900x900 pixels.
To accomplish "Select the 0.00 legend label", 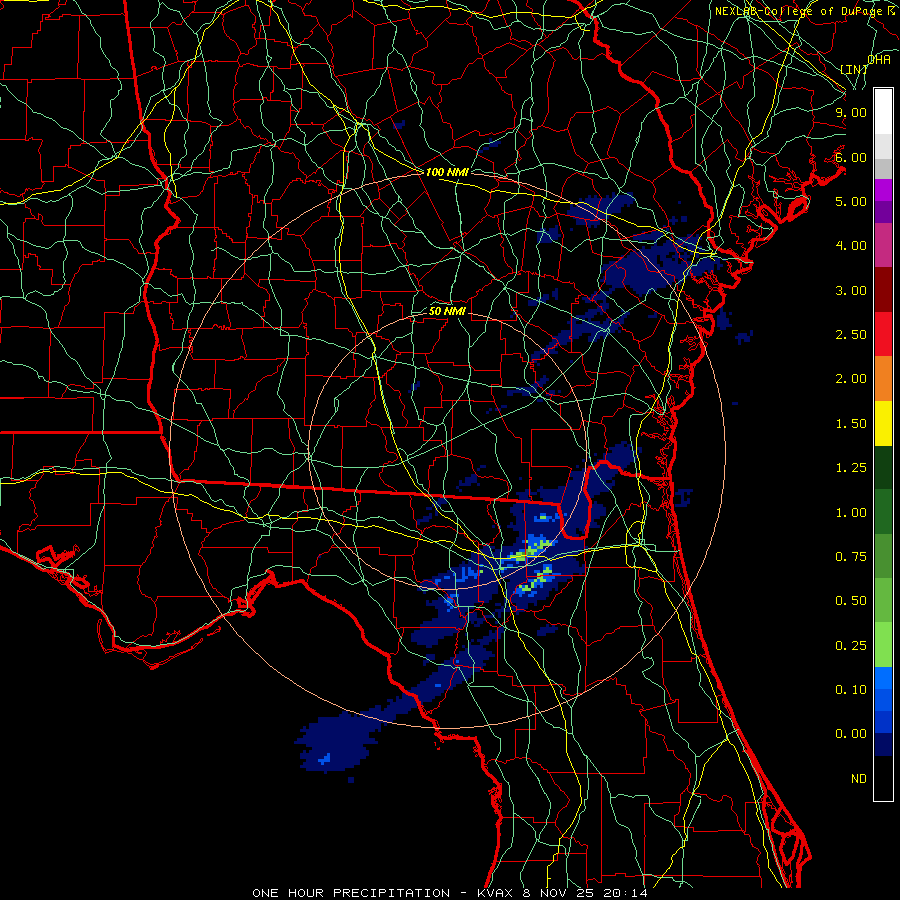I will tap(851, 734).
